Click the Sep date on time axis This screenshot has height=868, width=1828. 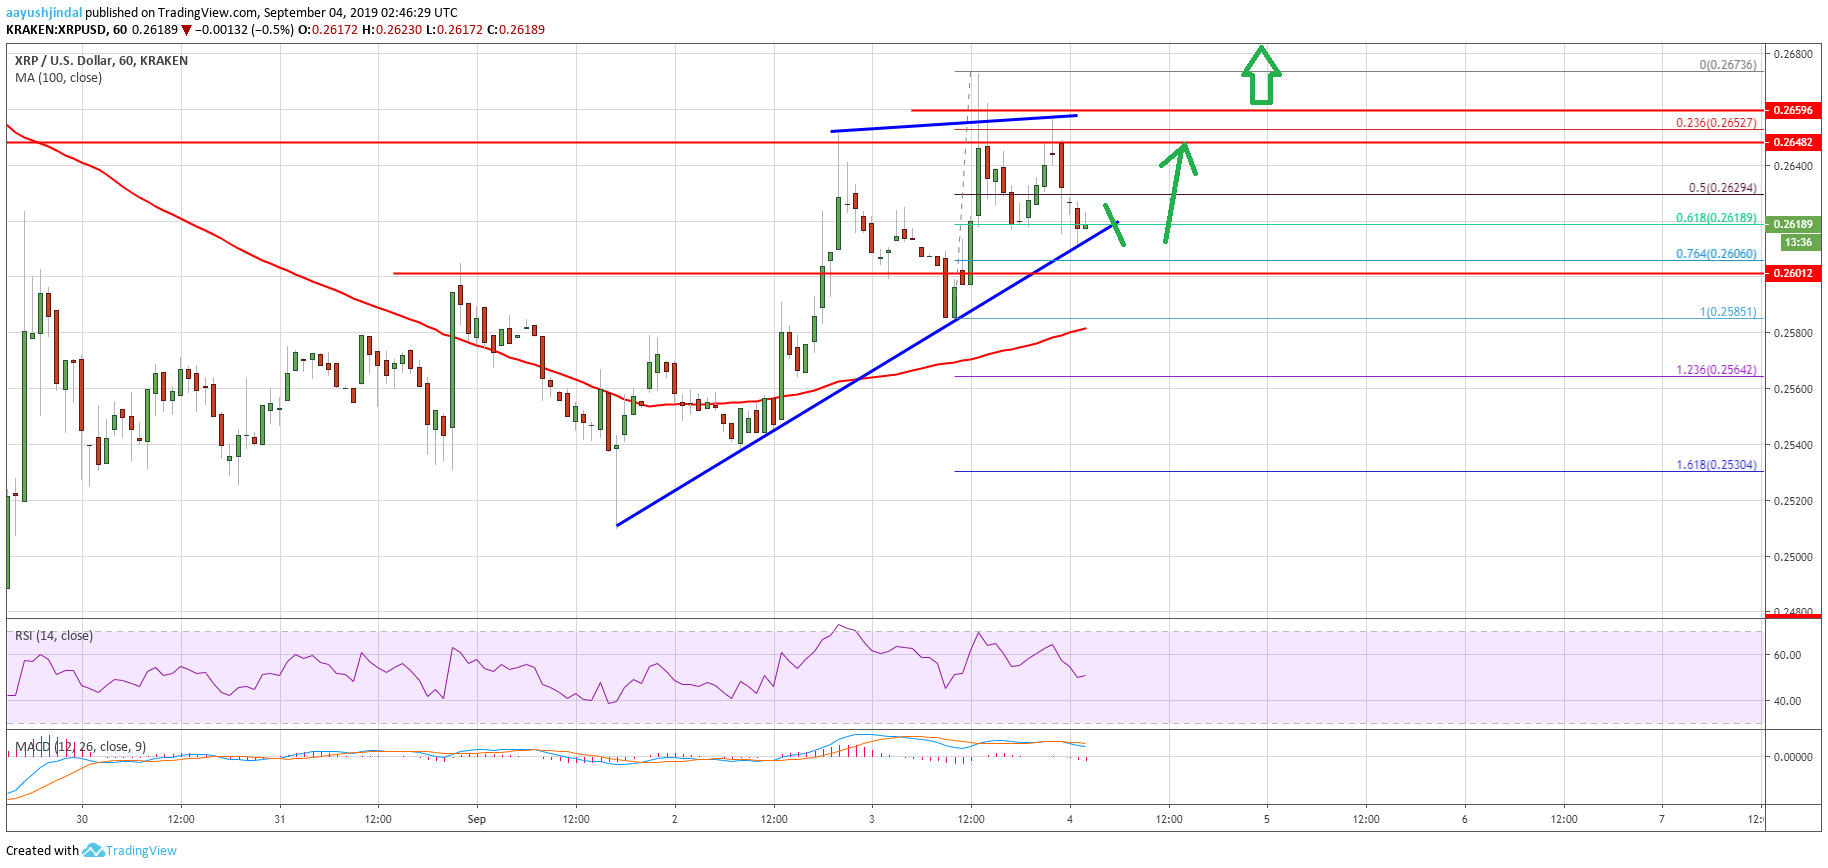pos(476,819)
